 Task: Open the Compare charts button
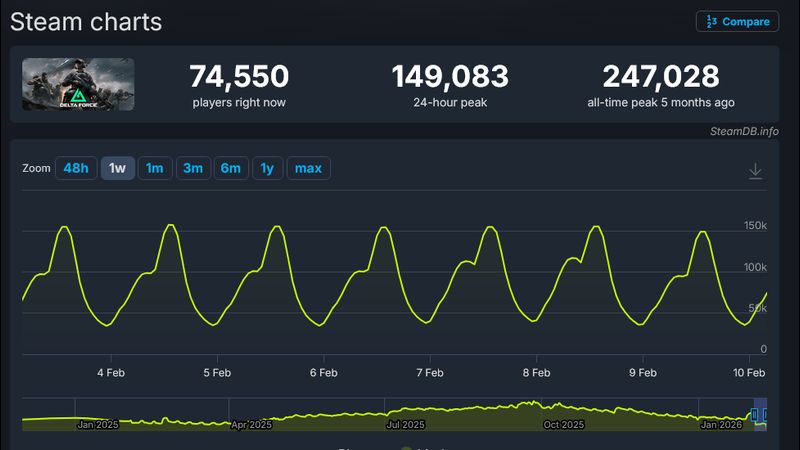click(x=737, y=21)
